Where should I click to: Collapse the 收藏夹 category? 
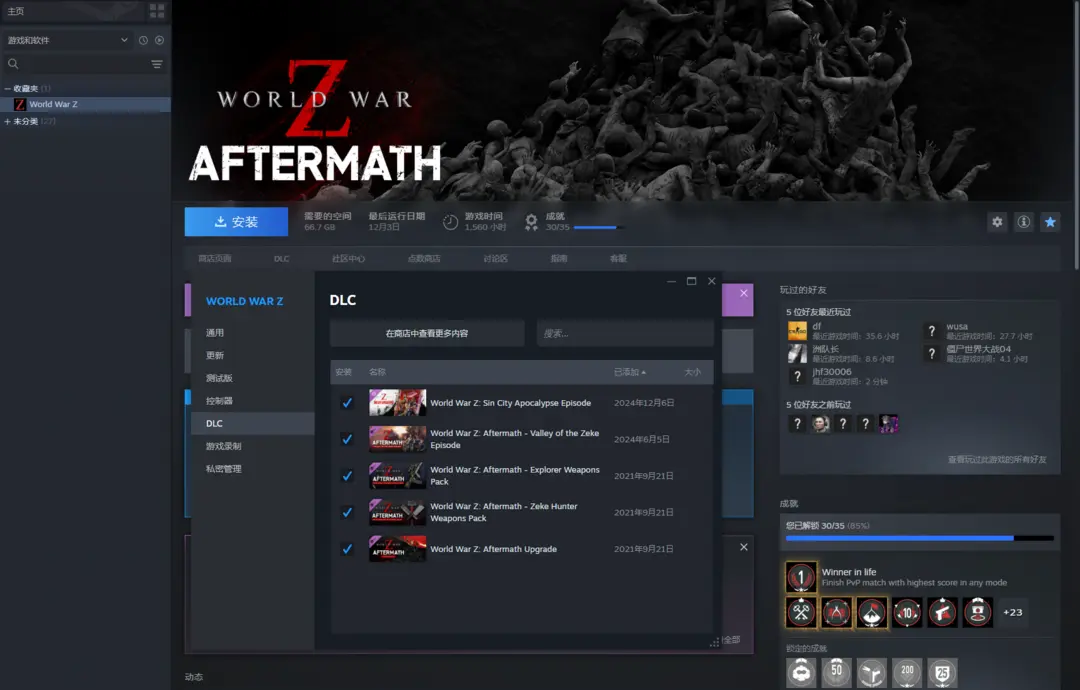click(8, 88)
